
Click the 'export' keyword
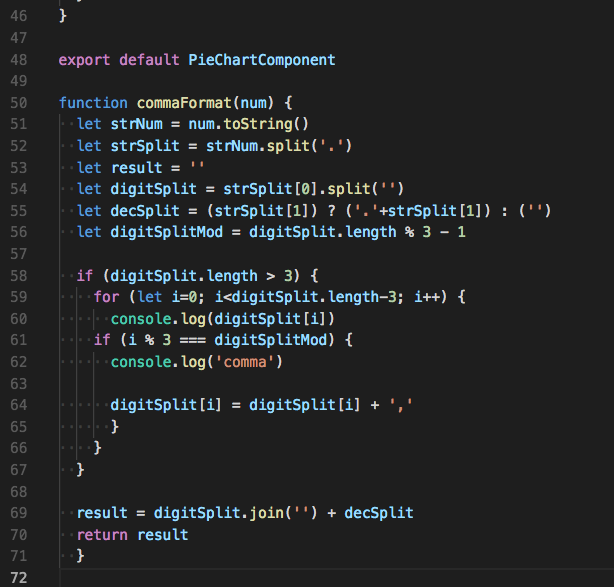[84, 60]
